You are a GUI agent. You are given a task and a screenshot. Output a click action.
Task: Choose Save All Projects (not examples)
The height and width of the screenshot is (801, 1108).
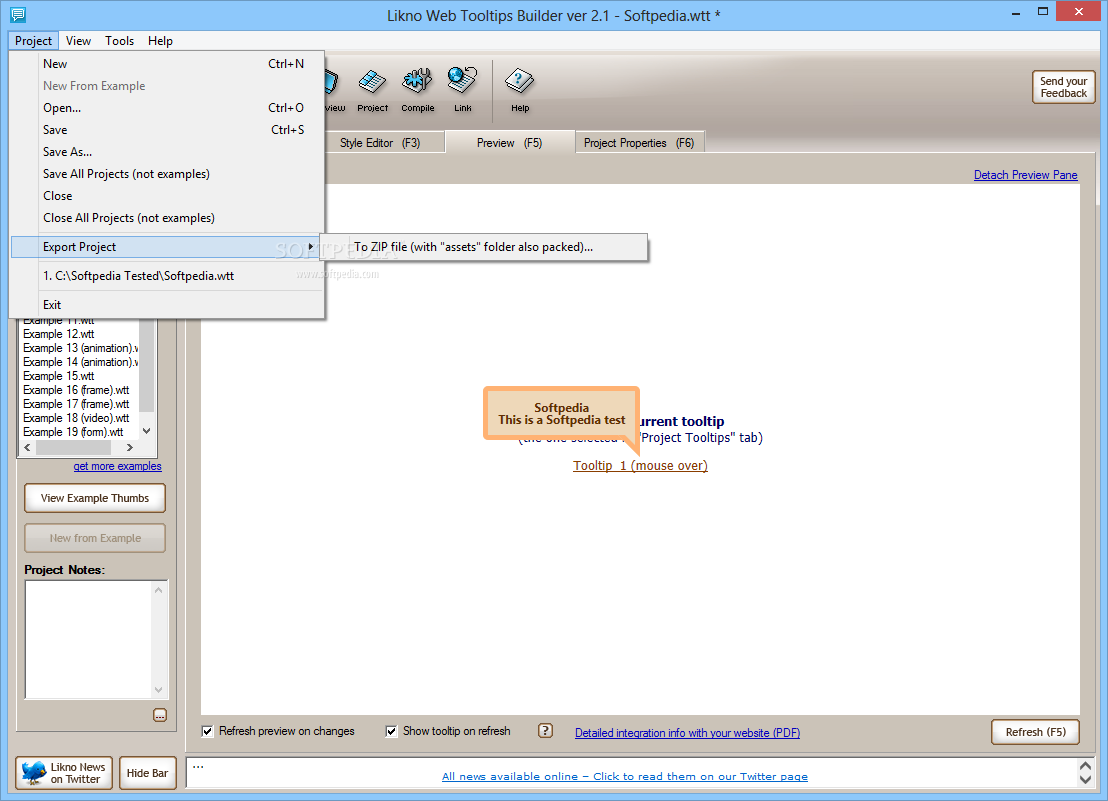pos(167,174)
